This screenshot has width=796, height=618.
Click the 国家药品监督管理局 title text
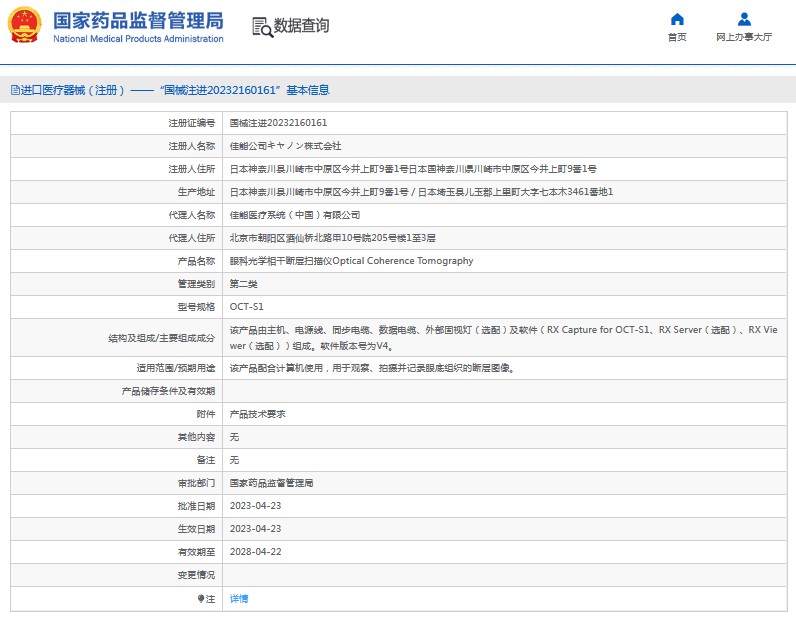(138, 21)
